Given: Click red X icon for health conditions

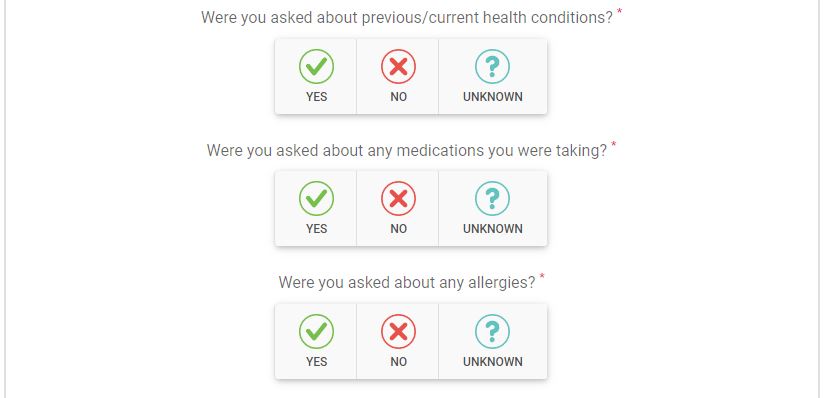Looking at the screenshot, I should 398,66.
